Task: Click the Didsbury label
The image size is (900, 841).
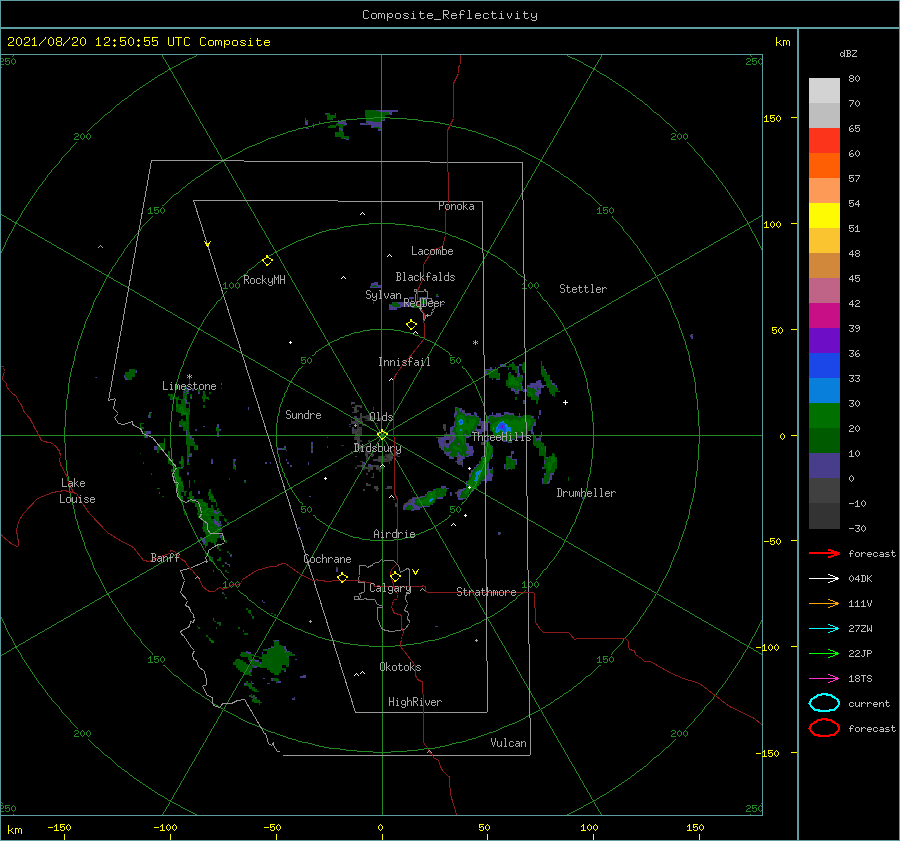Action: coord(377,448)
